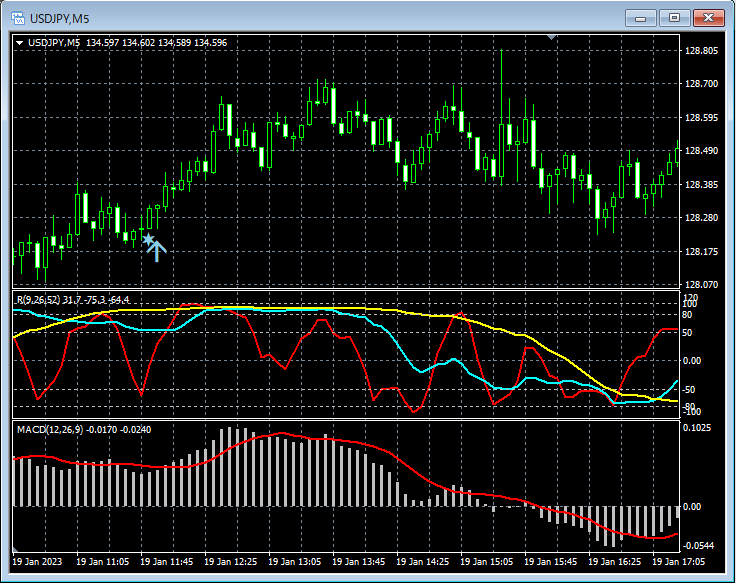The height and width of the screenshot is (583, 737).
Task: Click the OHLC price values in chart header
Action: click(x=156, y=43)
